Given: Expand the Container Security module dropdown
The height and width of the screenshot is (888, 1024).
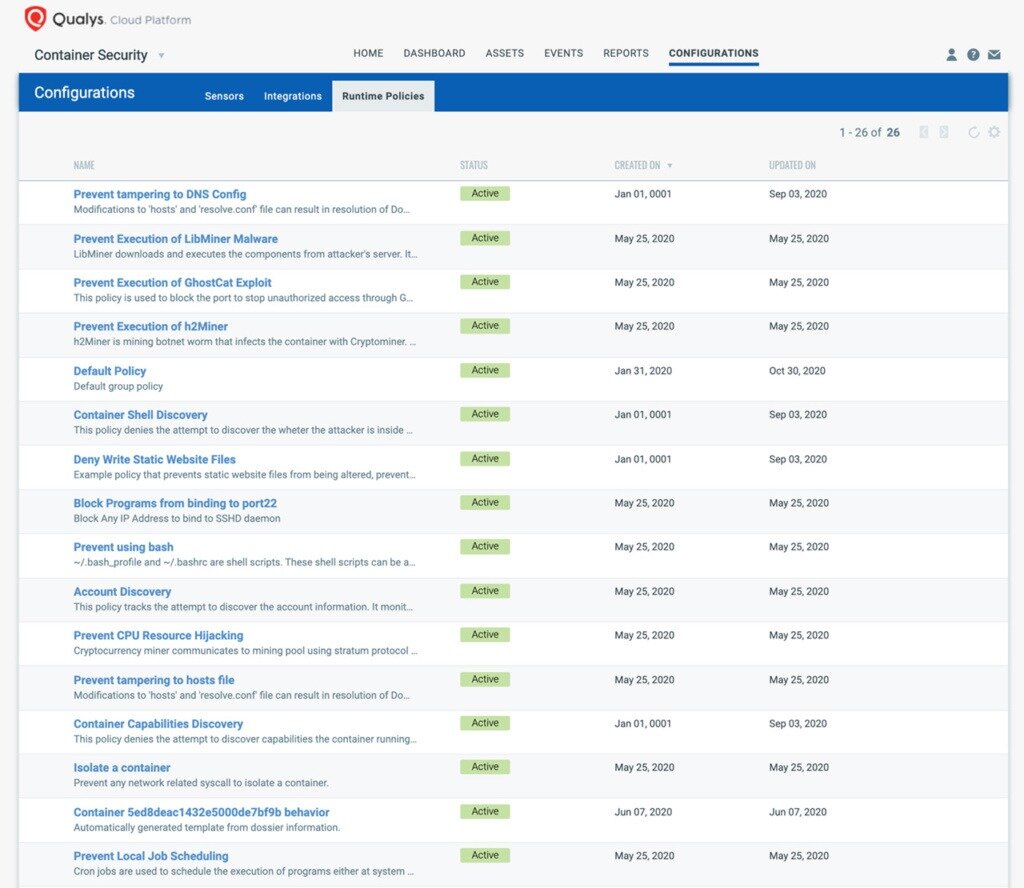Looking at the screenshot, I should (161, 56).
